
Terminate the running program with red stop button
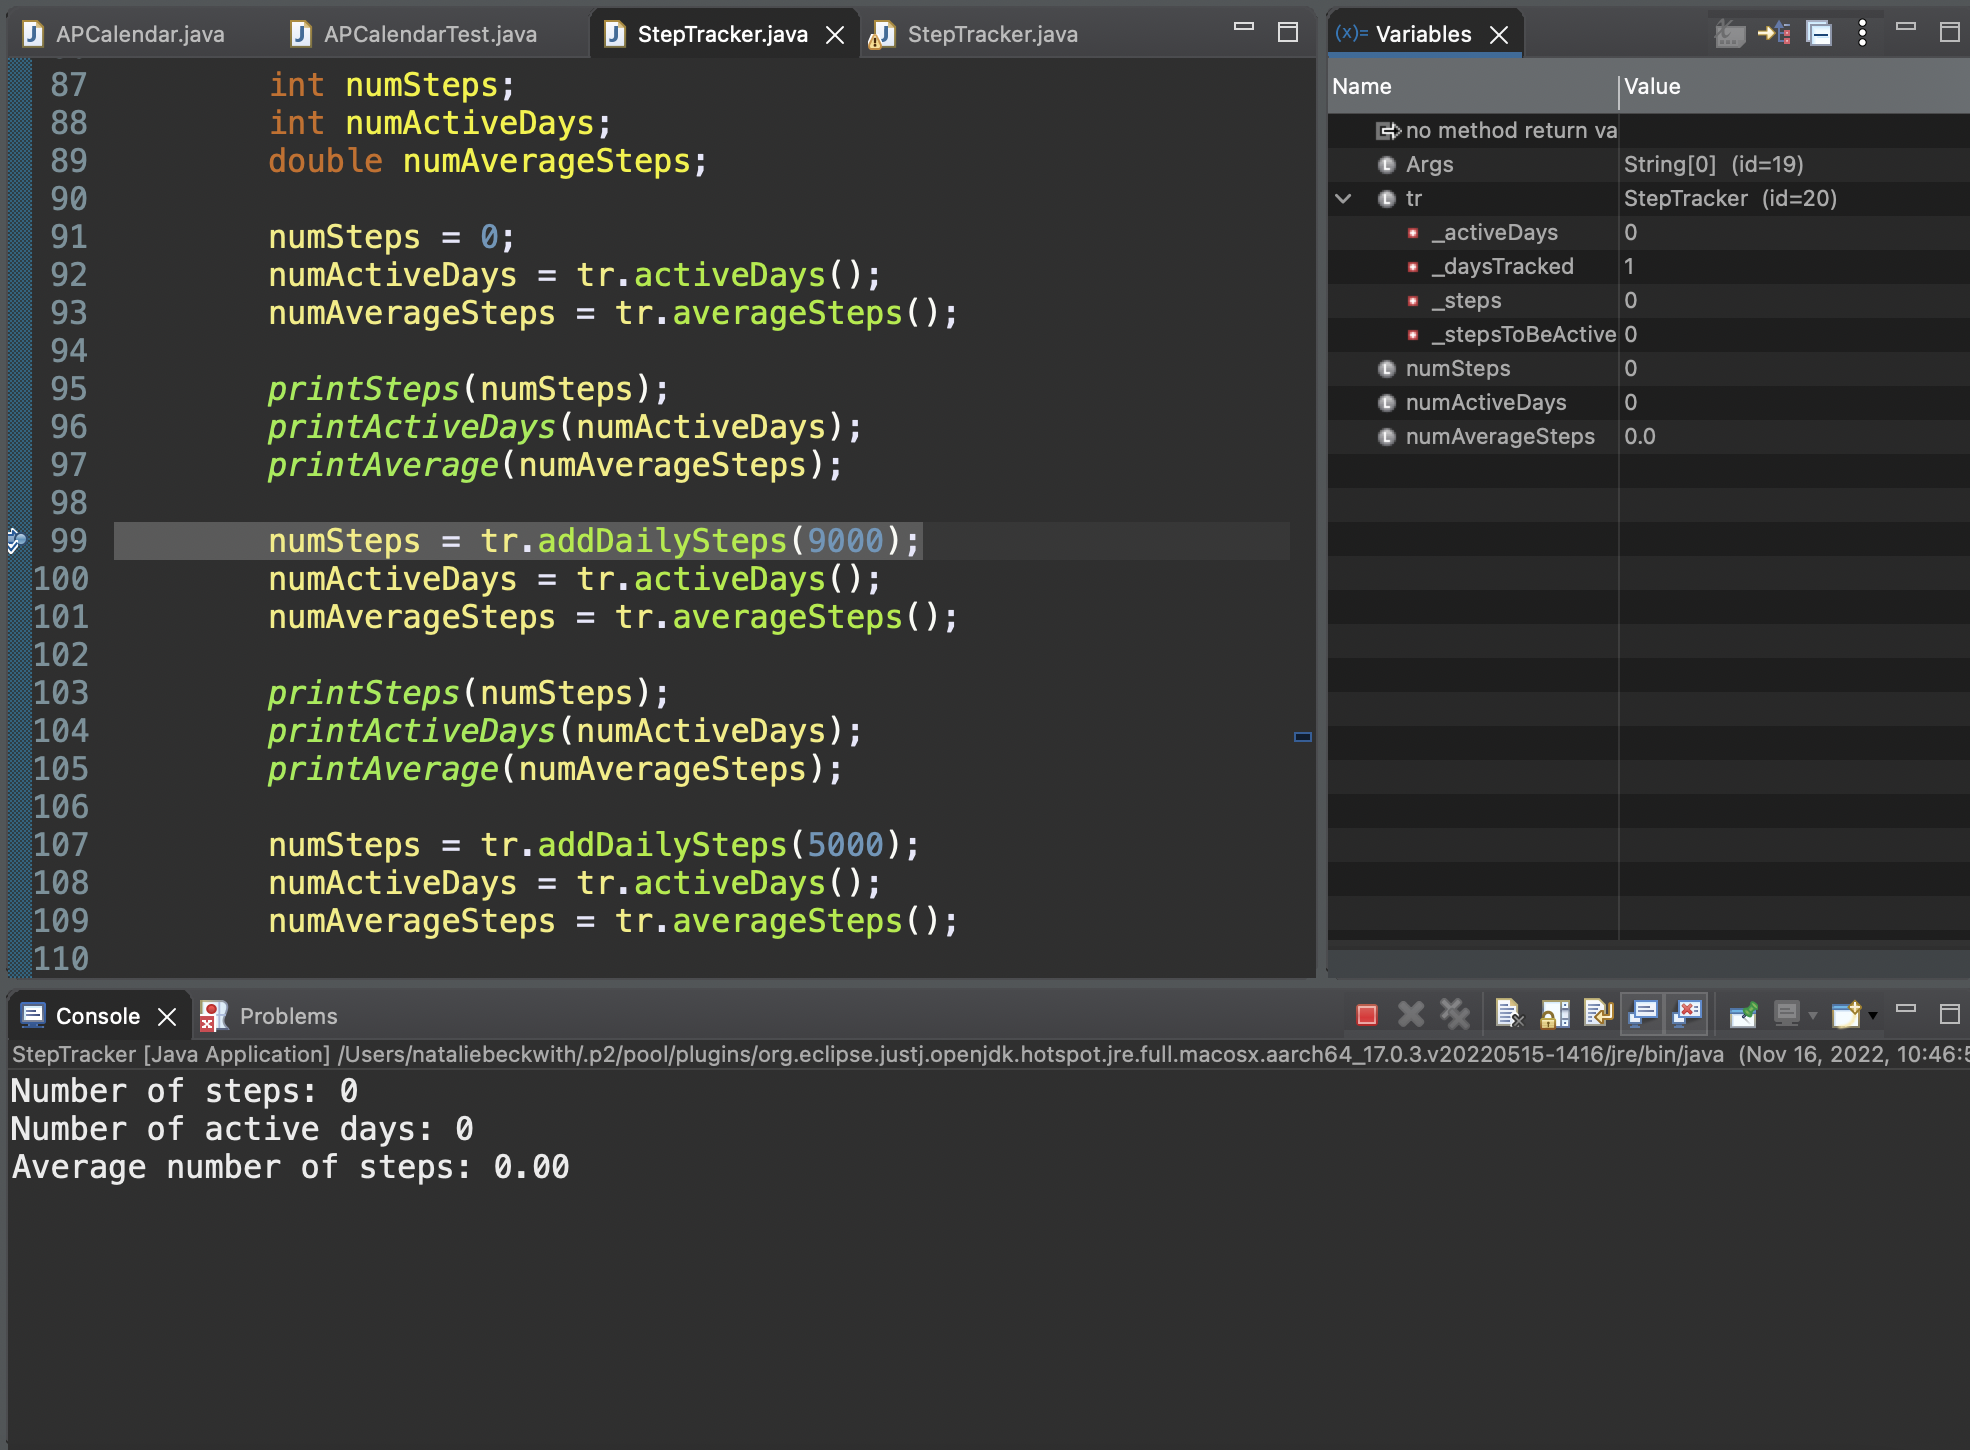tap(1366, 1015)
